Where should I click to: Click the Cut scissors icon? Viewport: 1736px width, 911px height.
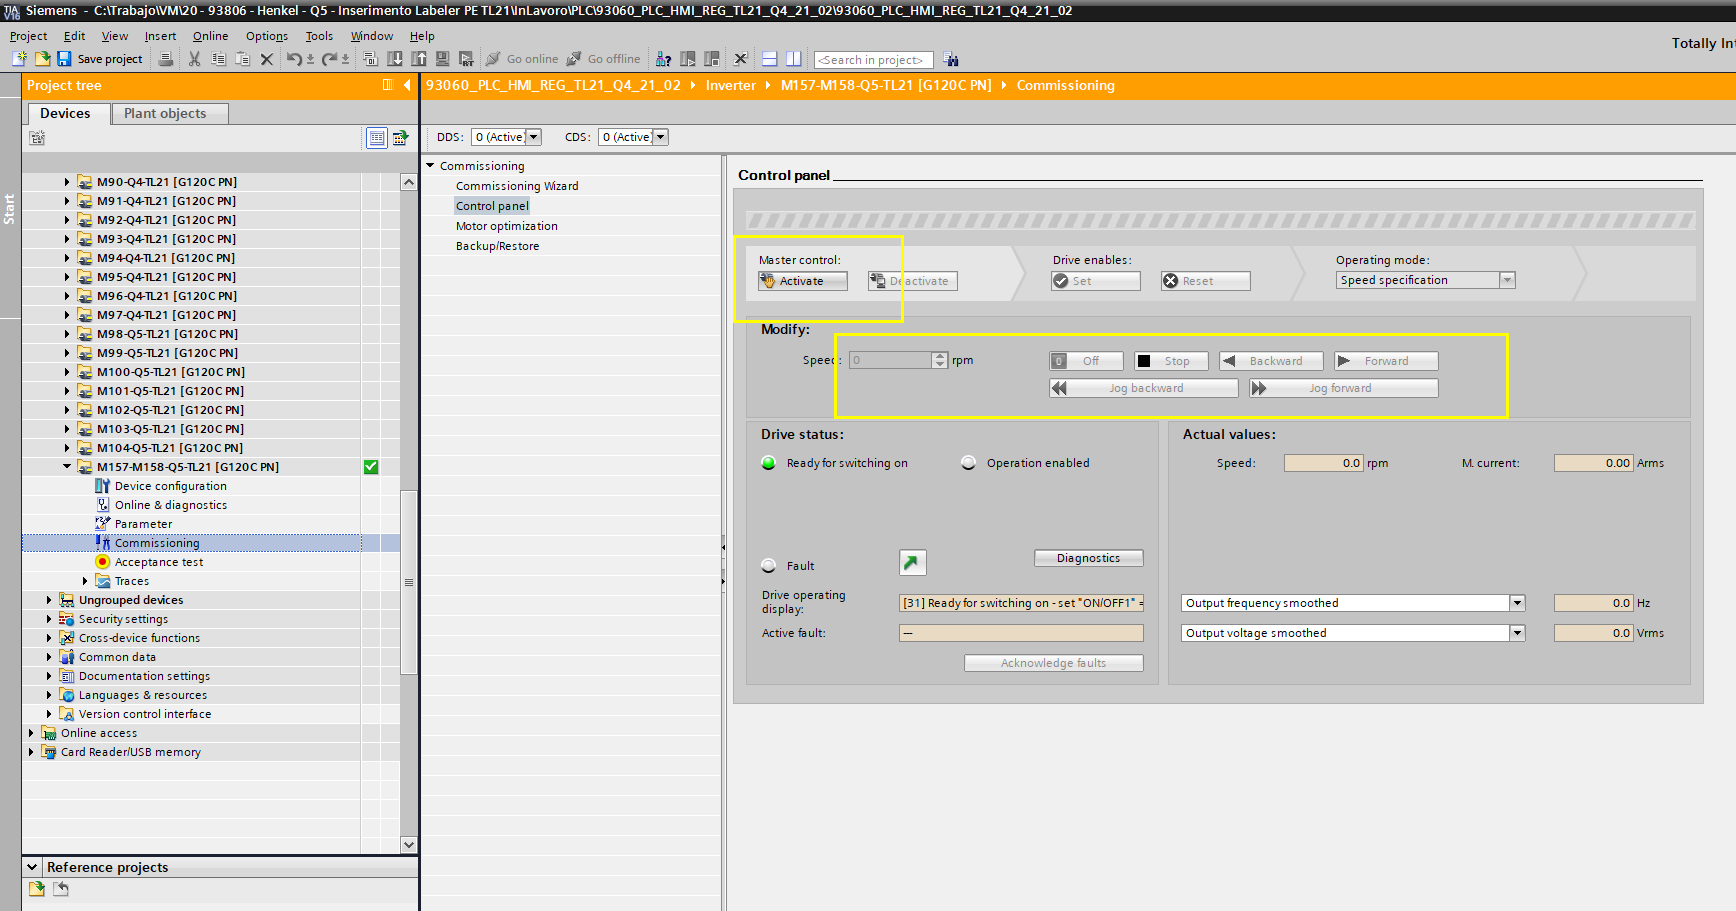195,59
